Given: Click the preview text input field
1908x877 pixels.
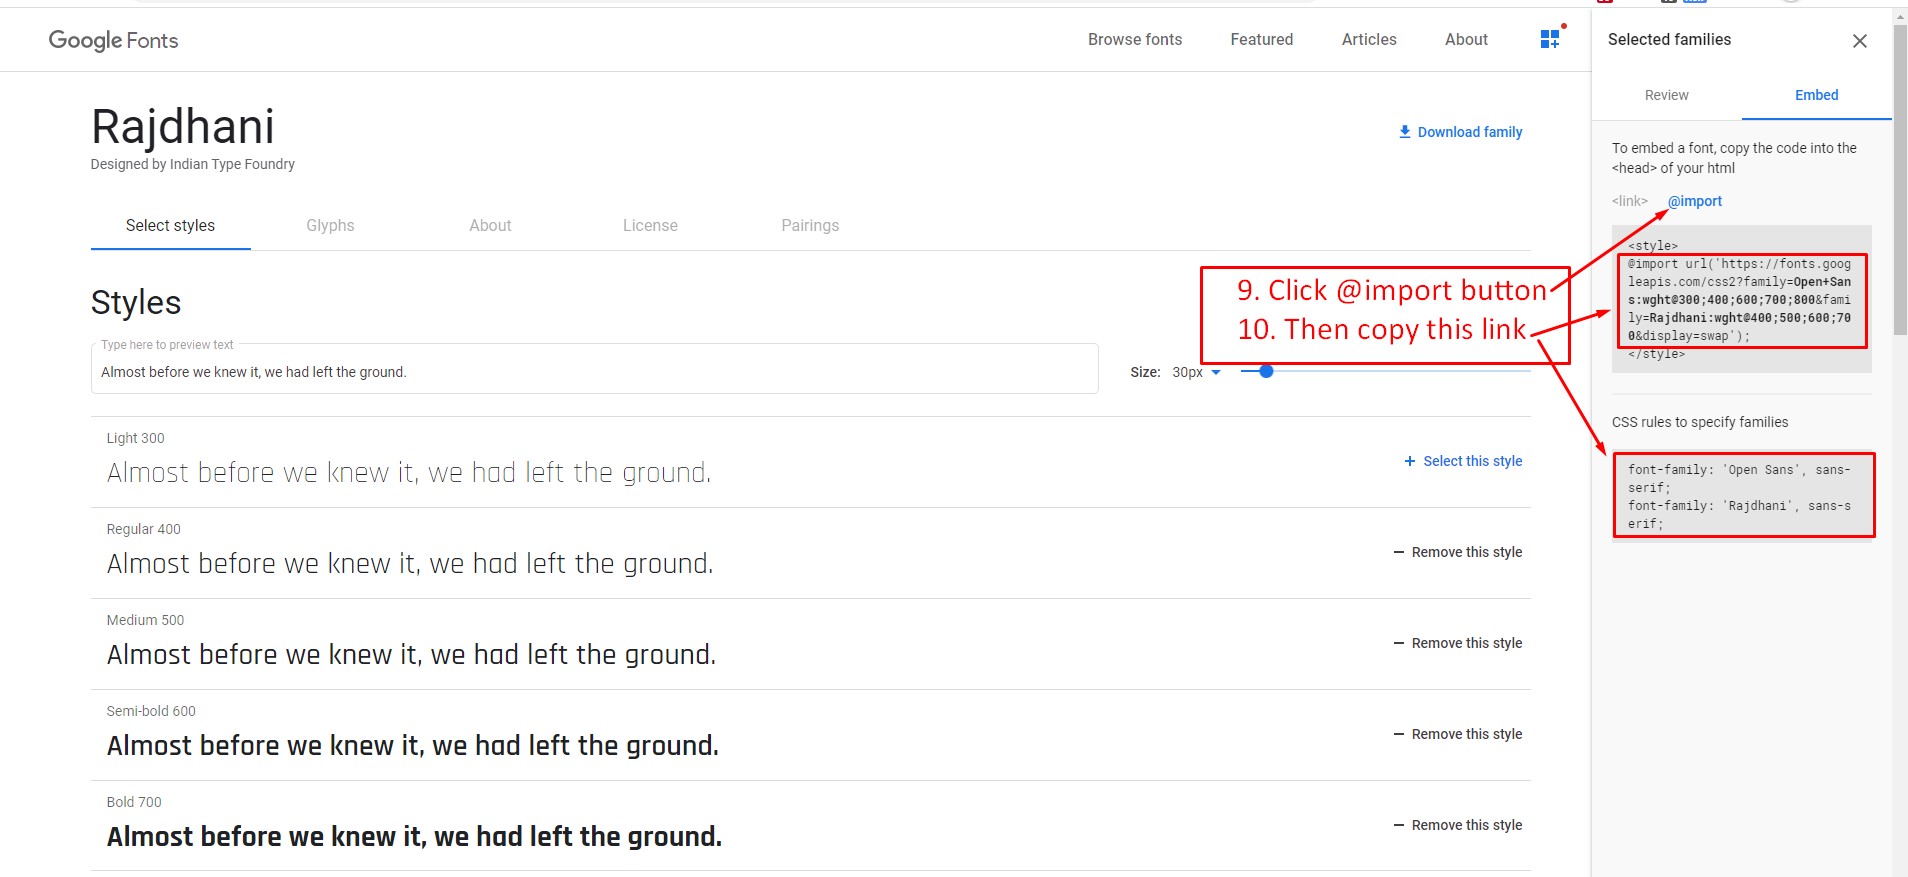Looking at the screenshot, I should (x=594, y=369).
